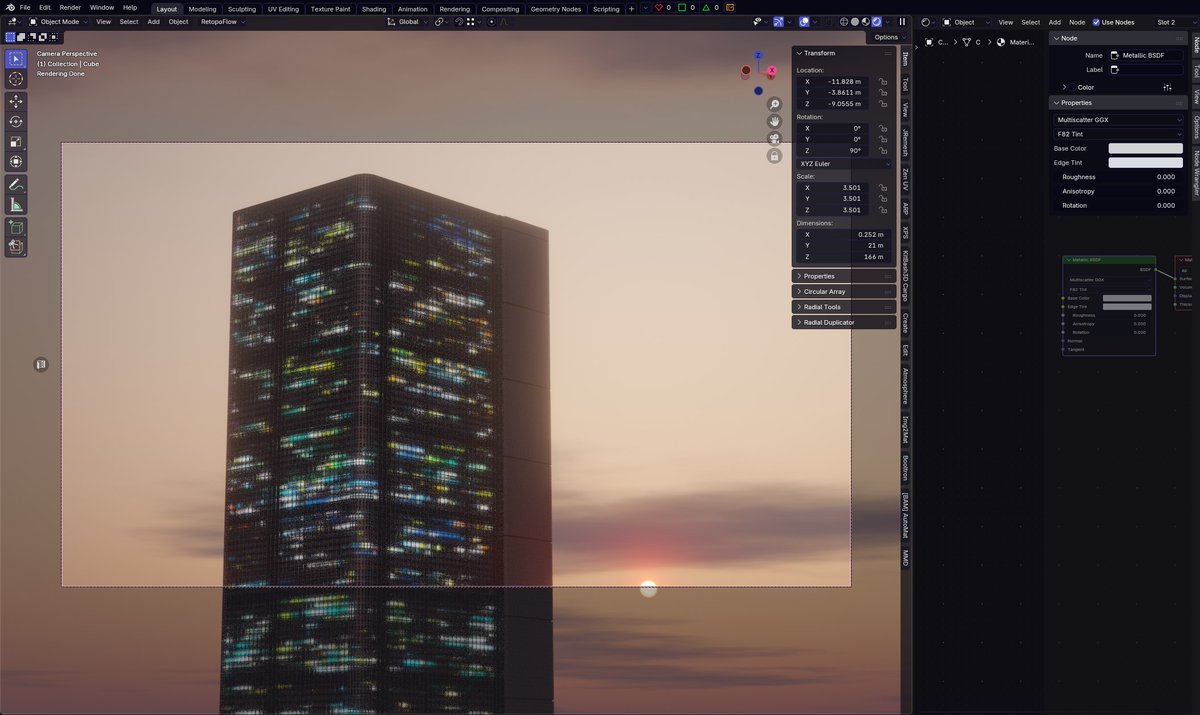
Task: Switch to wireframe viewport shading
Action: click(844, 21)
